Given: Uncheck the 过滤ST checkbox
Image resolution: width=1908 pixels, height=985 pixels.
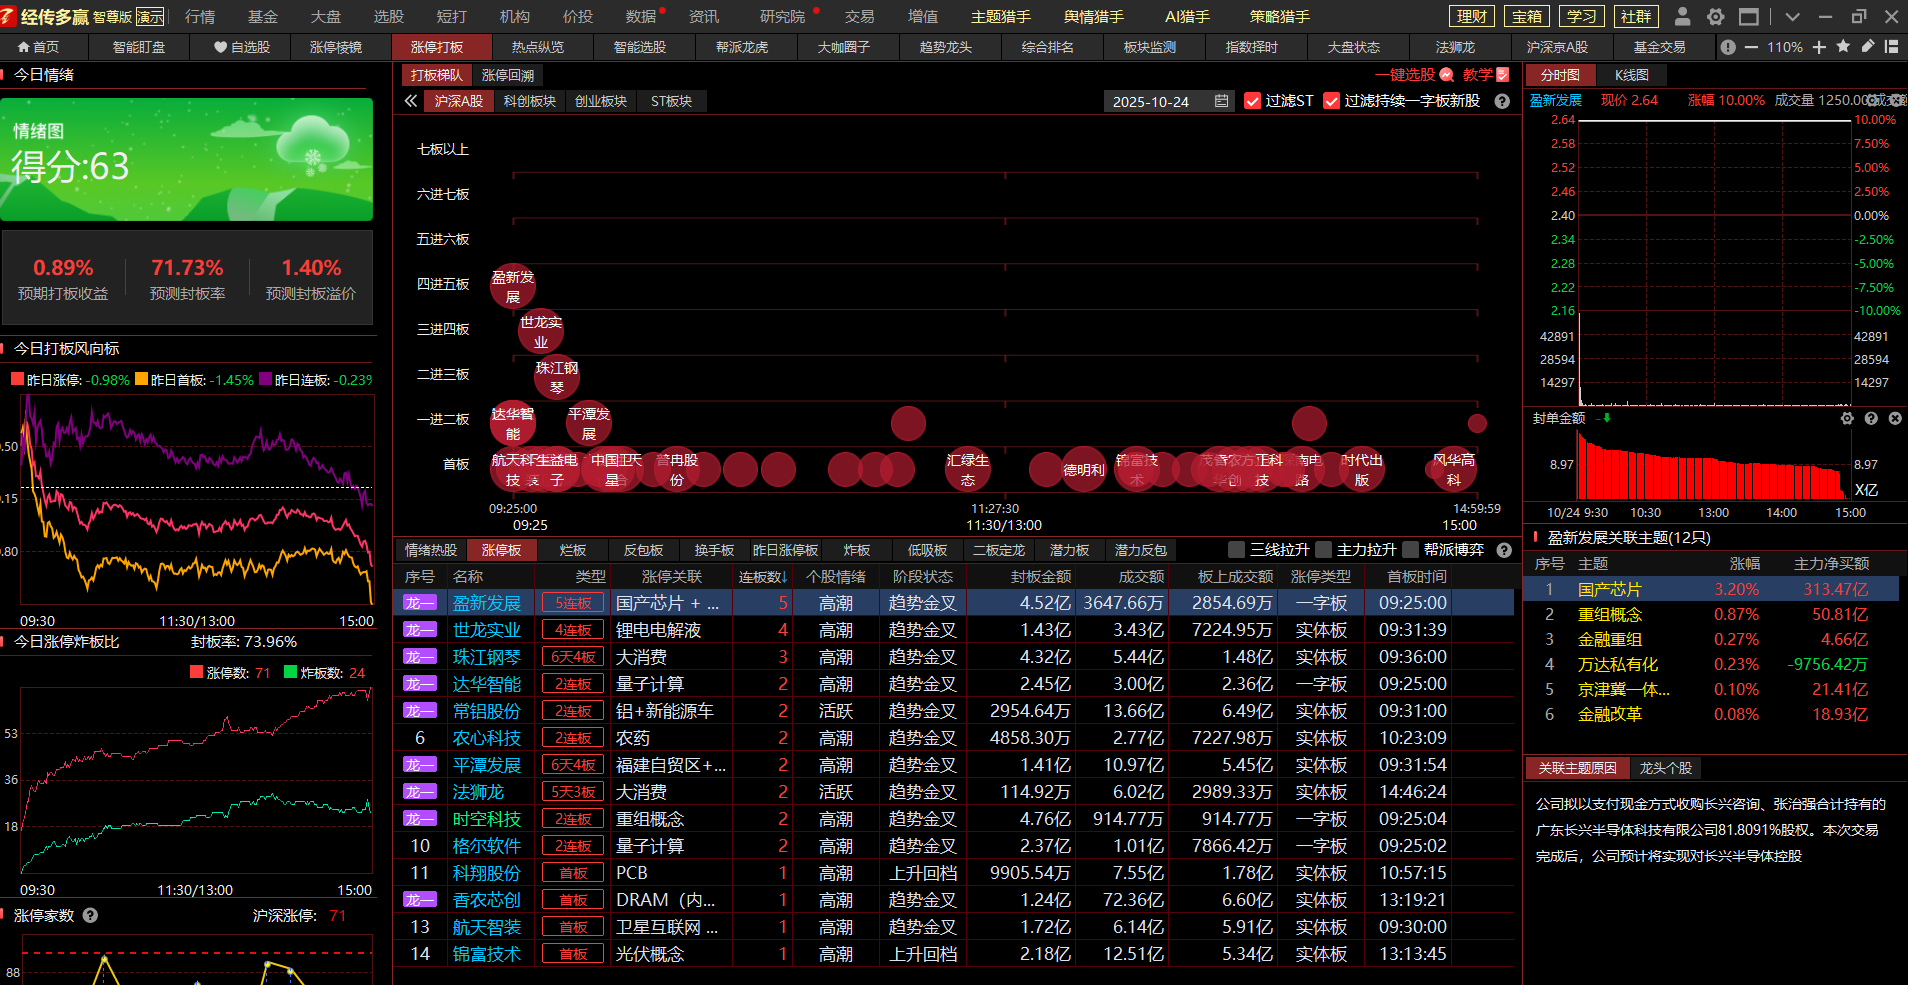Looking at the screenshot, I should [1252, 101].
